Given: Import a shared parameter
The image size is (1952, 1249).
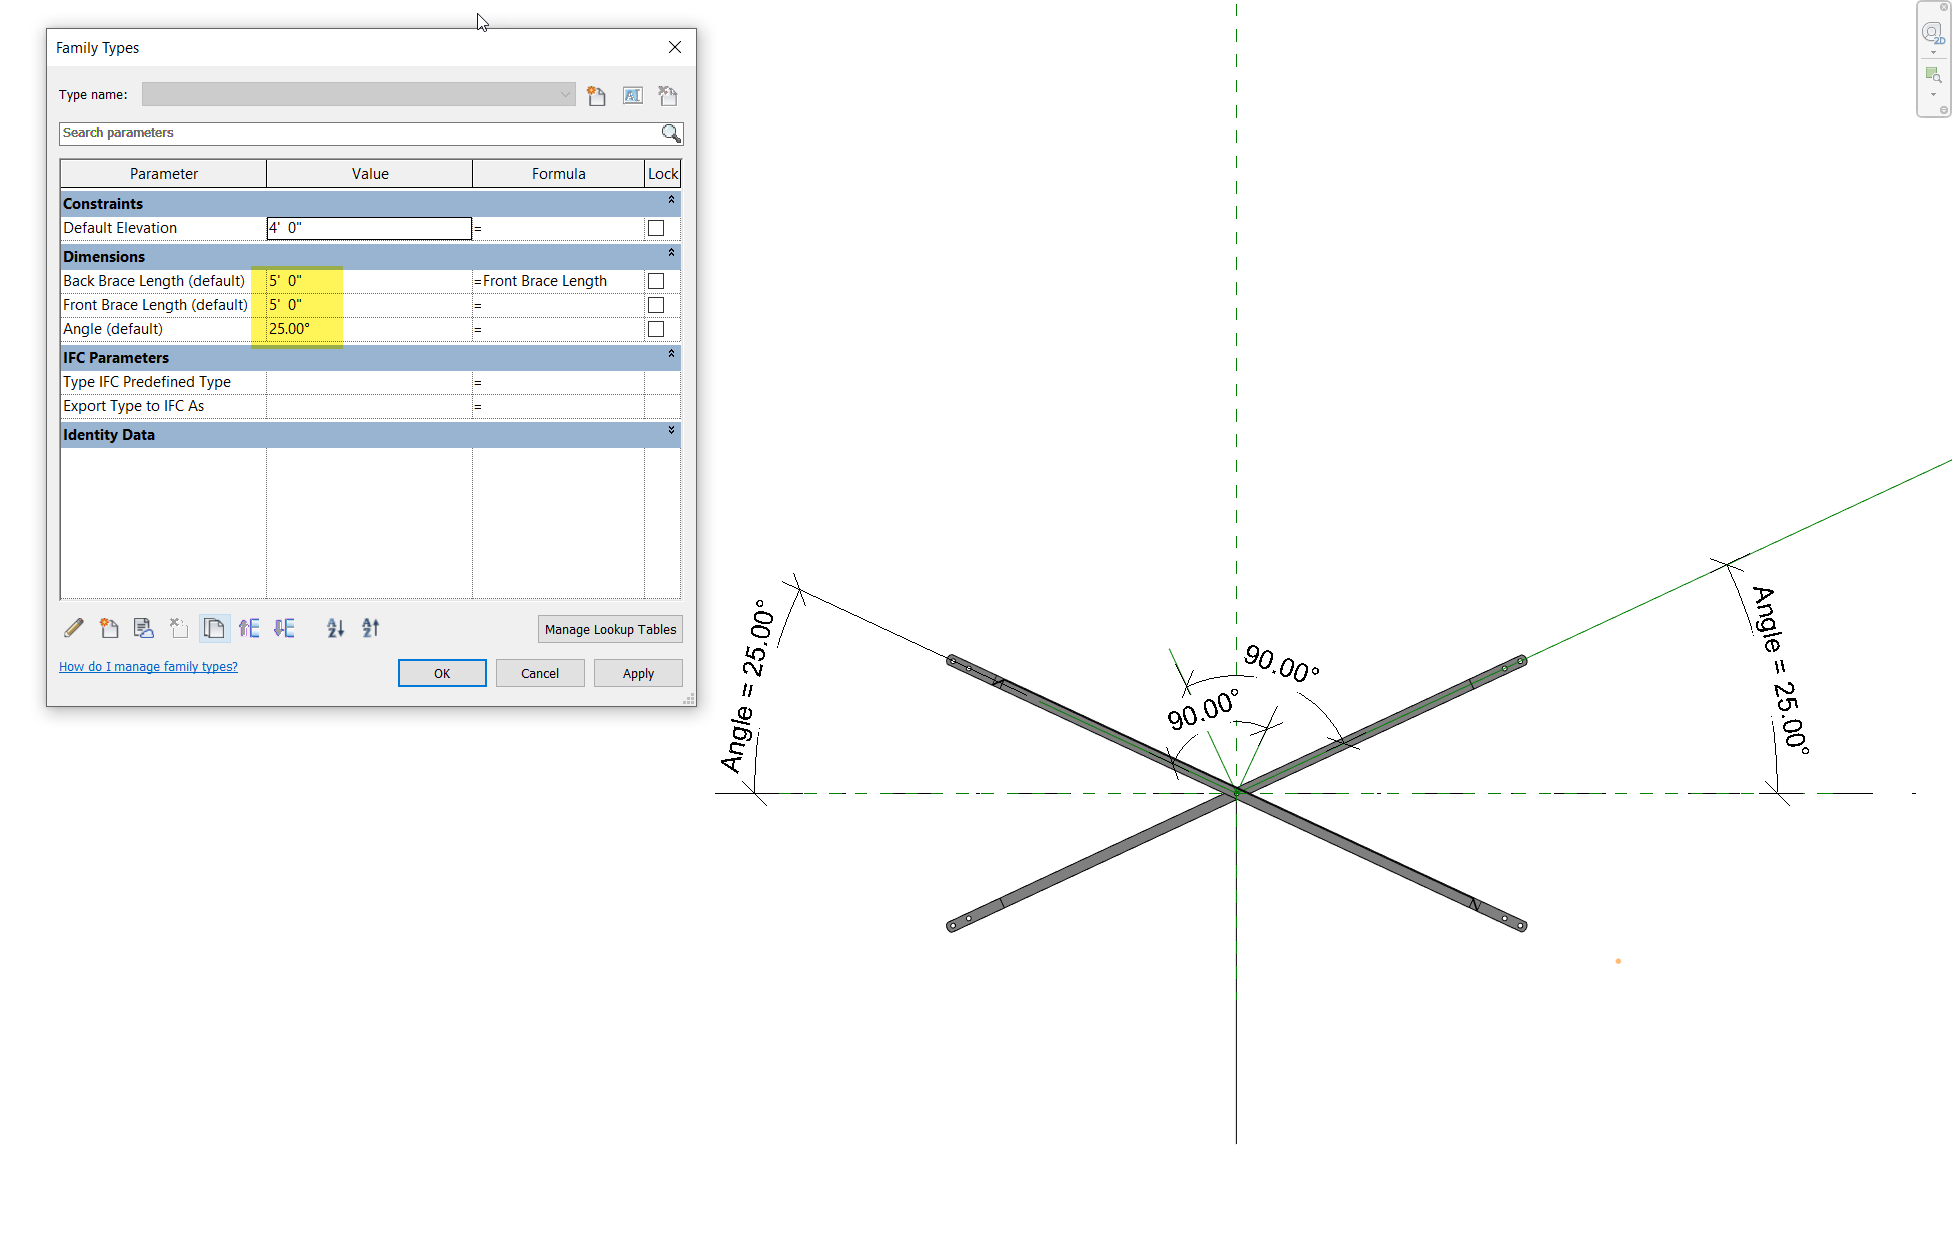Looking at the screenshot, I should tap(144, 628).
